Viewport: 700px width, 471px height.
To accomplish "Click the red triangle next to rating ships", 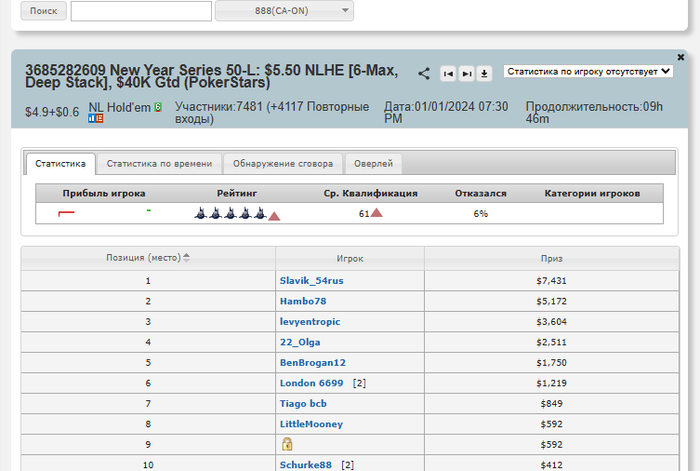I will tap(274, 217).
